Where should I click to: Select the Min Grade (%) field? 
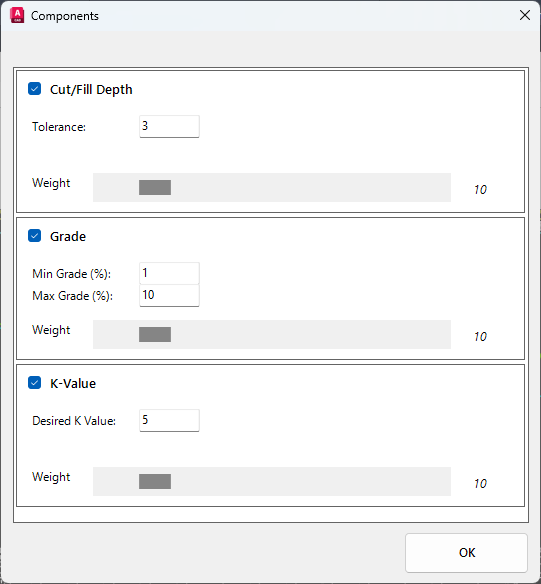169,273
